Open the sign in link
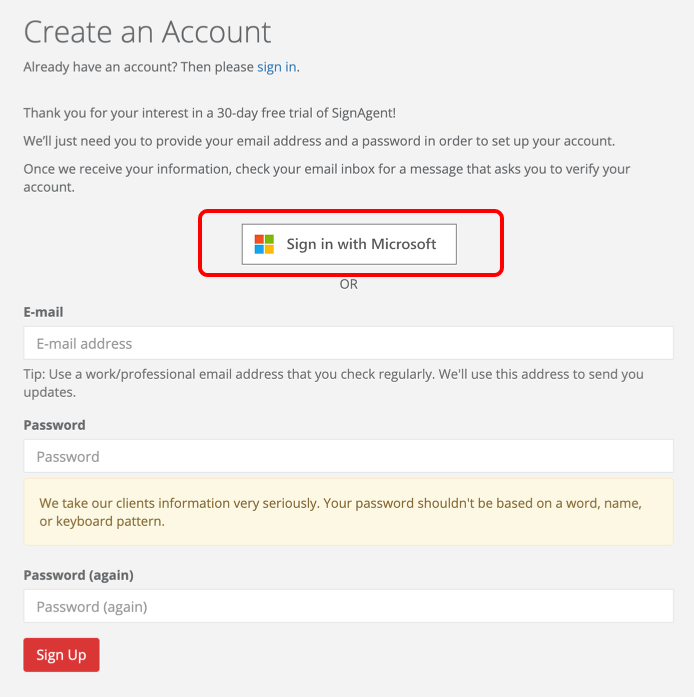This screenshot has width=694, height=697. [277, 67]
